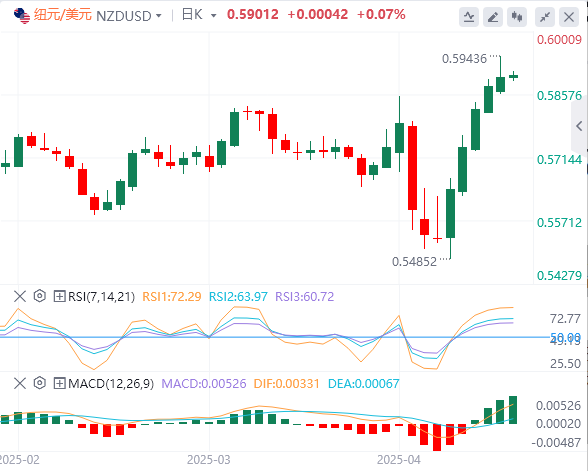Screen dimensions: 588x471
Task: Open the NZDUSD symbol dropdown arrow
Action: 159,16
